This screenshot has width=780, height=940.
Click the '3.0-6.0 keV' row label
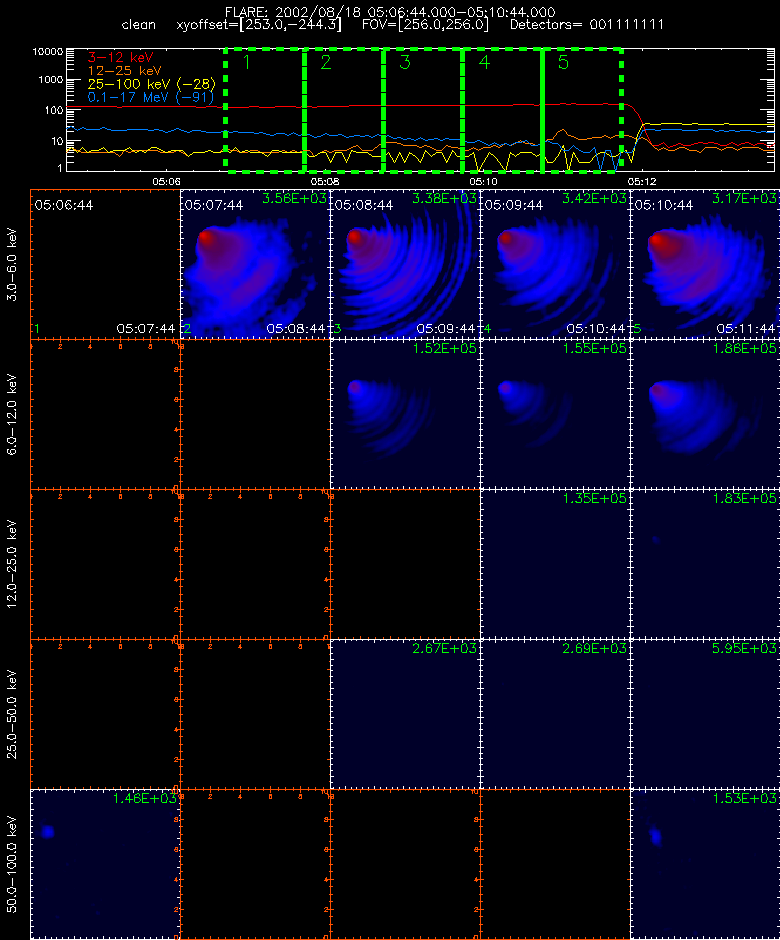click(12, 264)
